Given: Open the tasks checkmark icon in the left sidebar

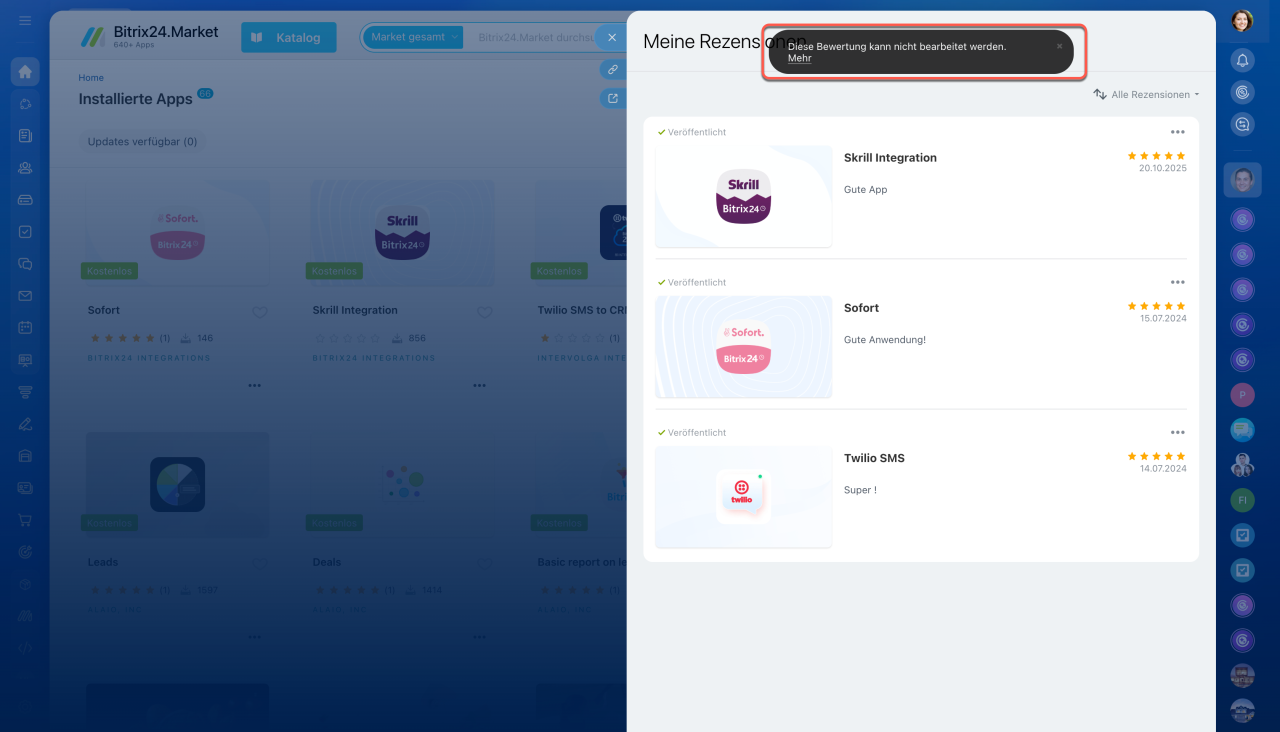Looking at the screenshot, I should coord(25,232).
